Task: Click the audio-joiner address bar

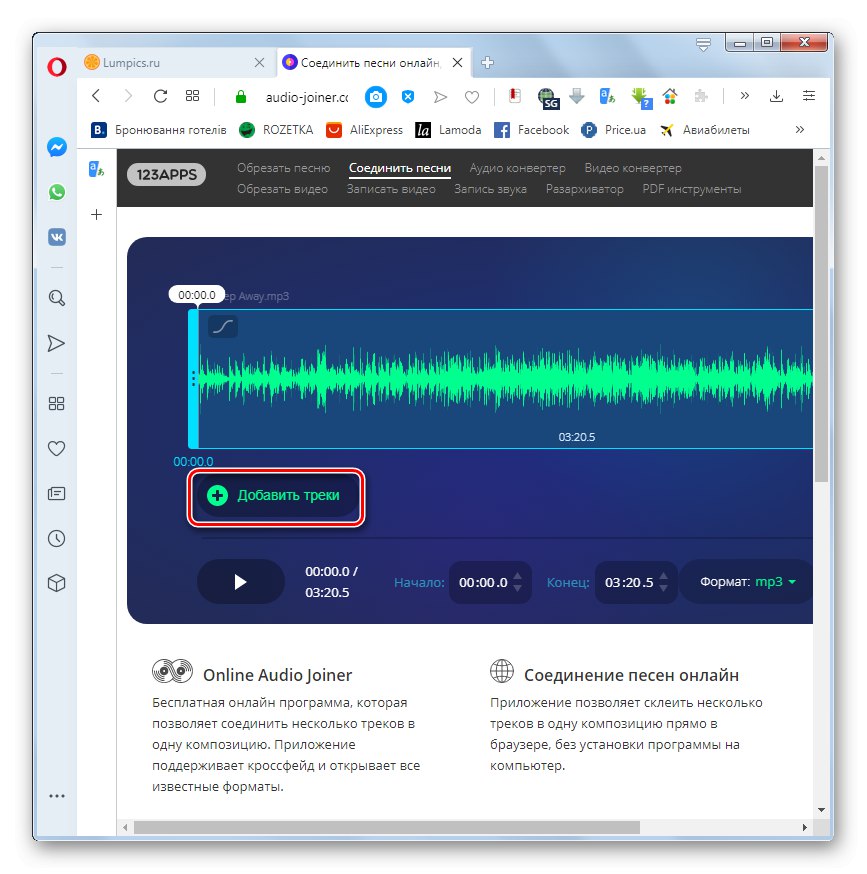Action: 307,98
